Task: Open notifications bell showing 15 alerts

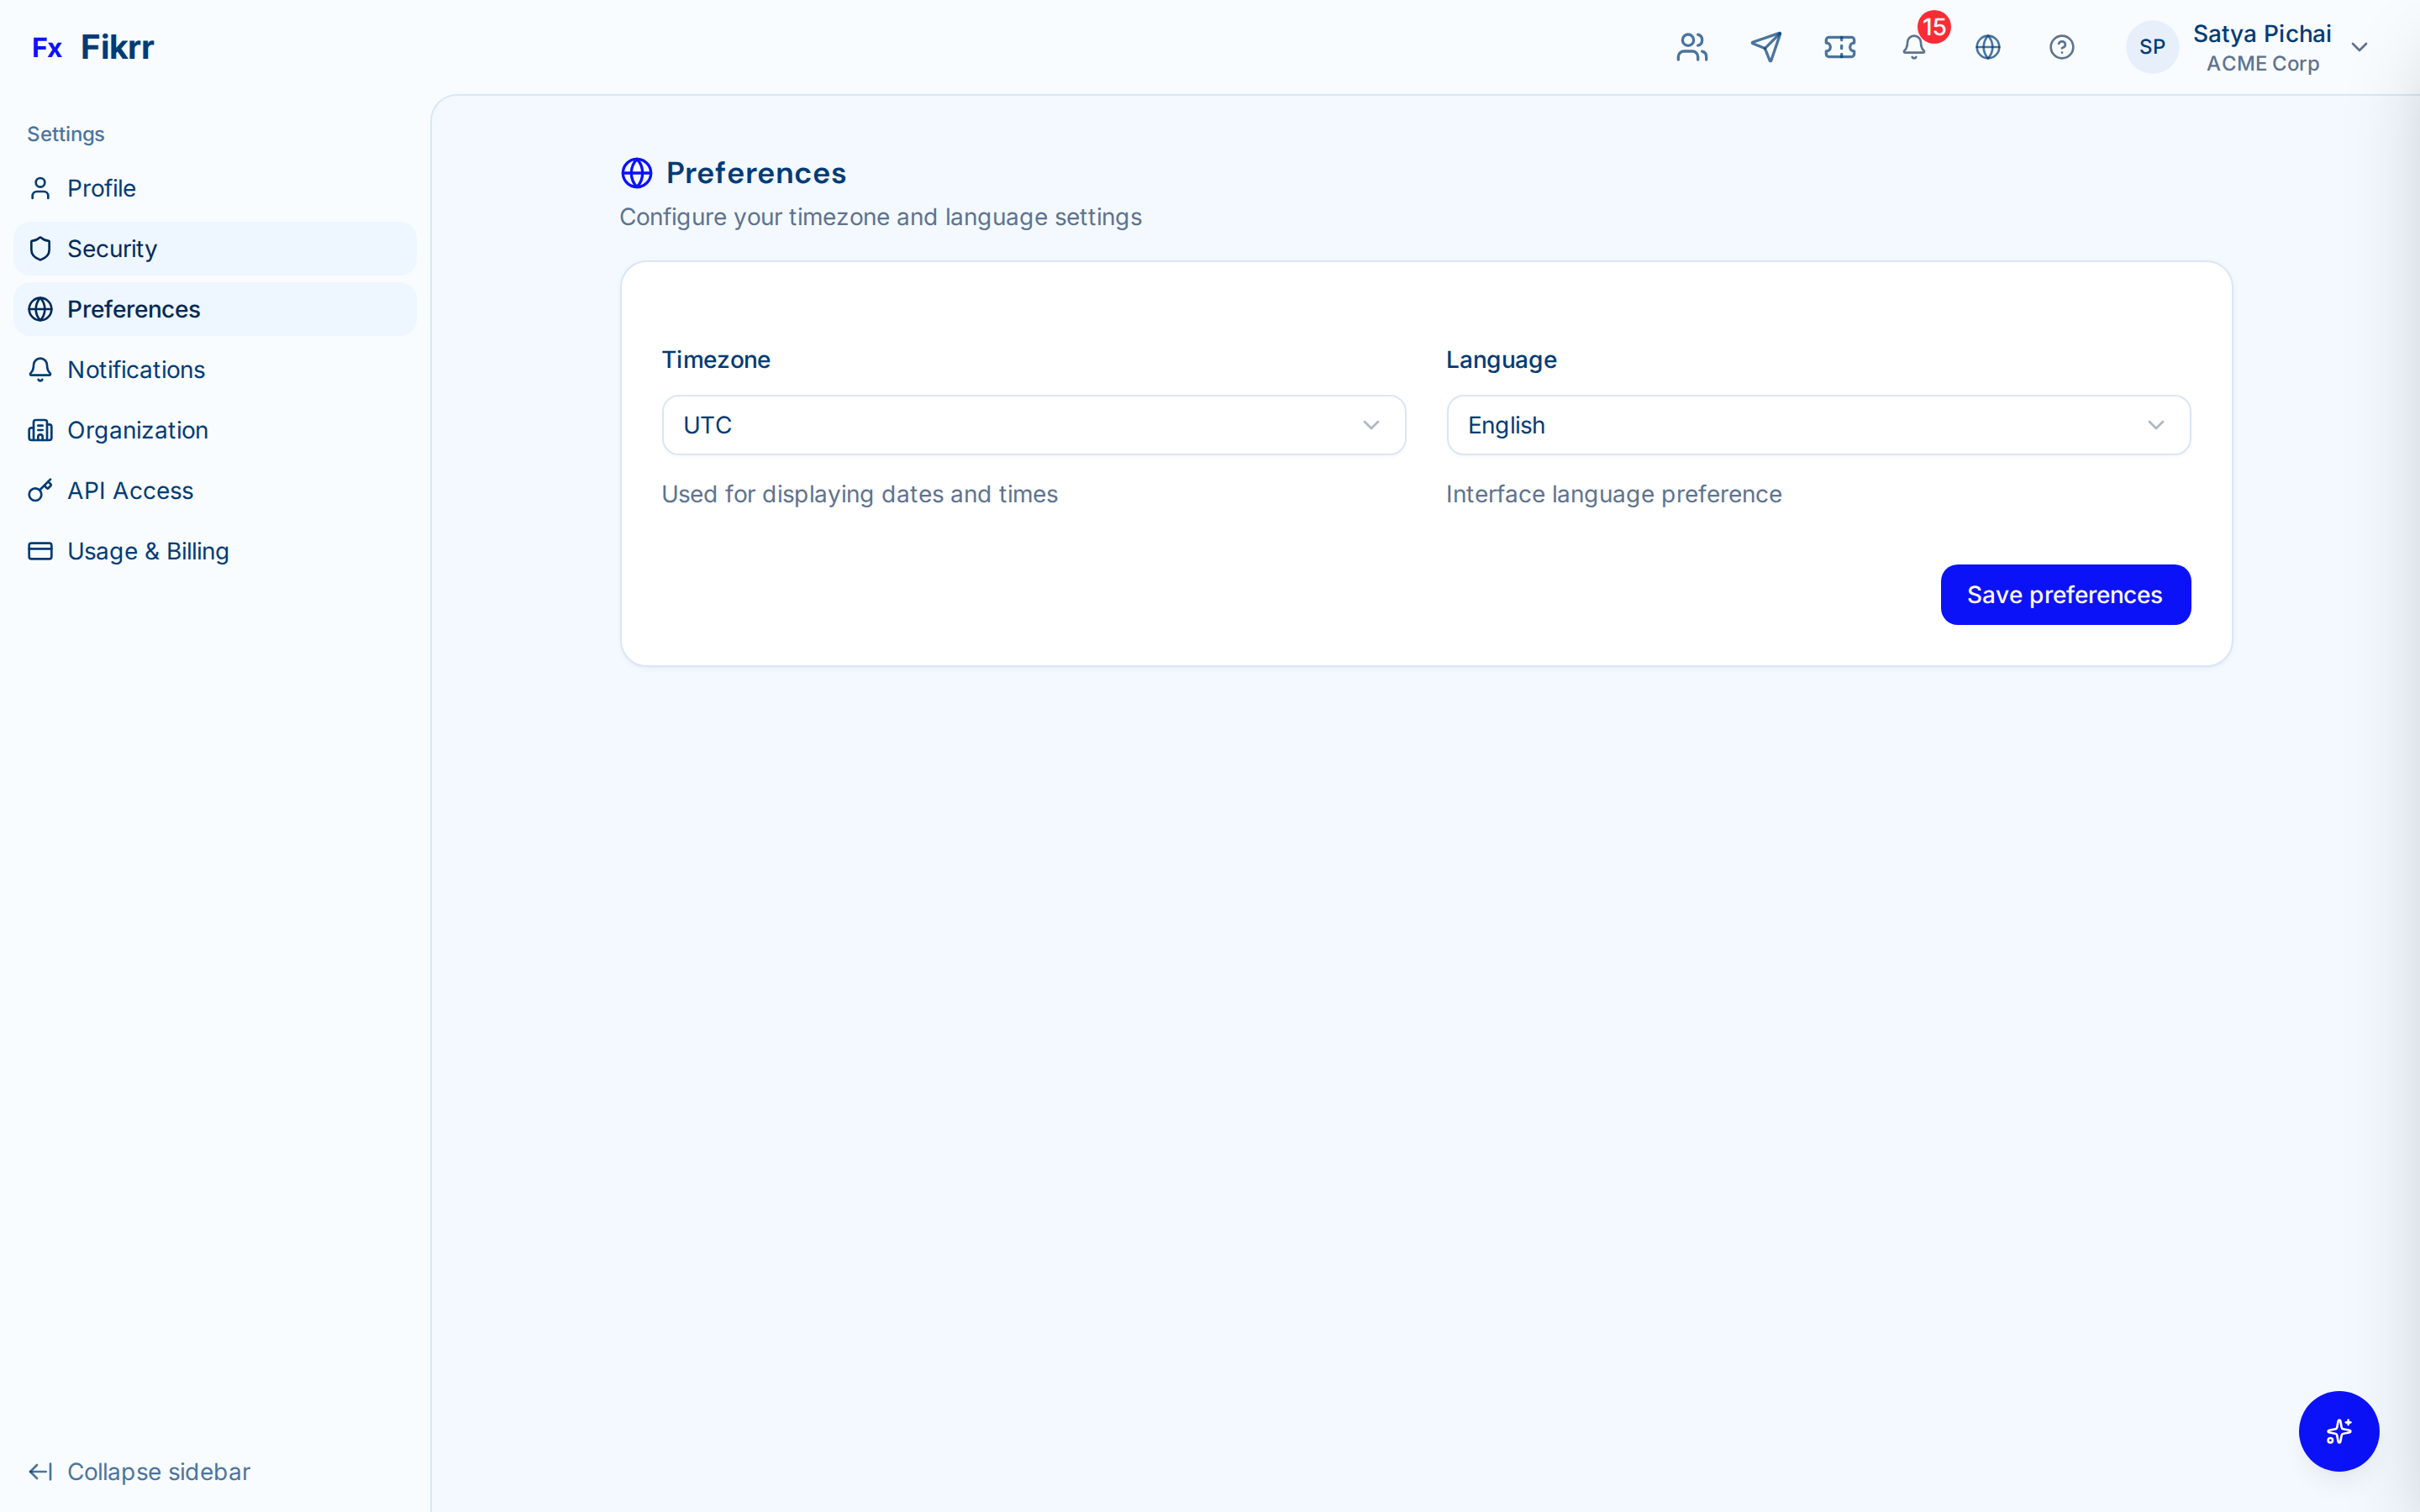Action: (x=1914, y=47)
